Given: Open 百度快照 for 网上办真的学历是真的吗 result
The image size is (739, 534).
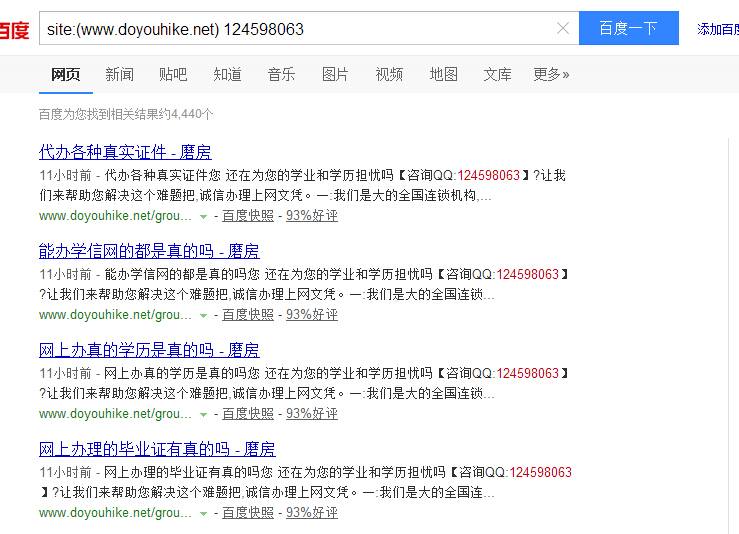Looking at the screenshot, I should click(248, 414).
